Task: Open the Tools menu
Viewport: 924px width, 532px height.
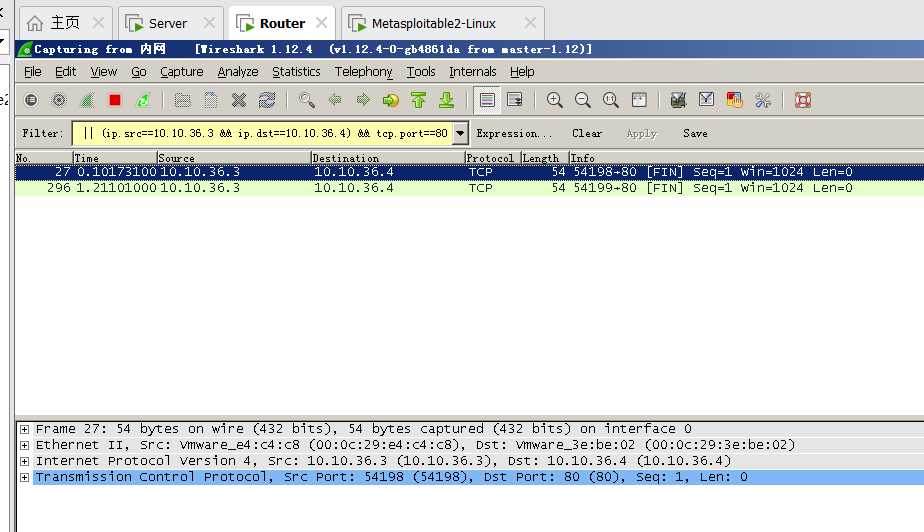Action: pos(421,72)
